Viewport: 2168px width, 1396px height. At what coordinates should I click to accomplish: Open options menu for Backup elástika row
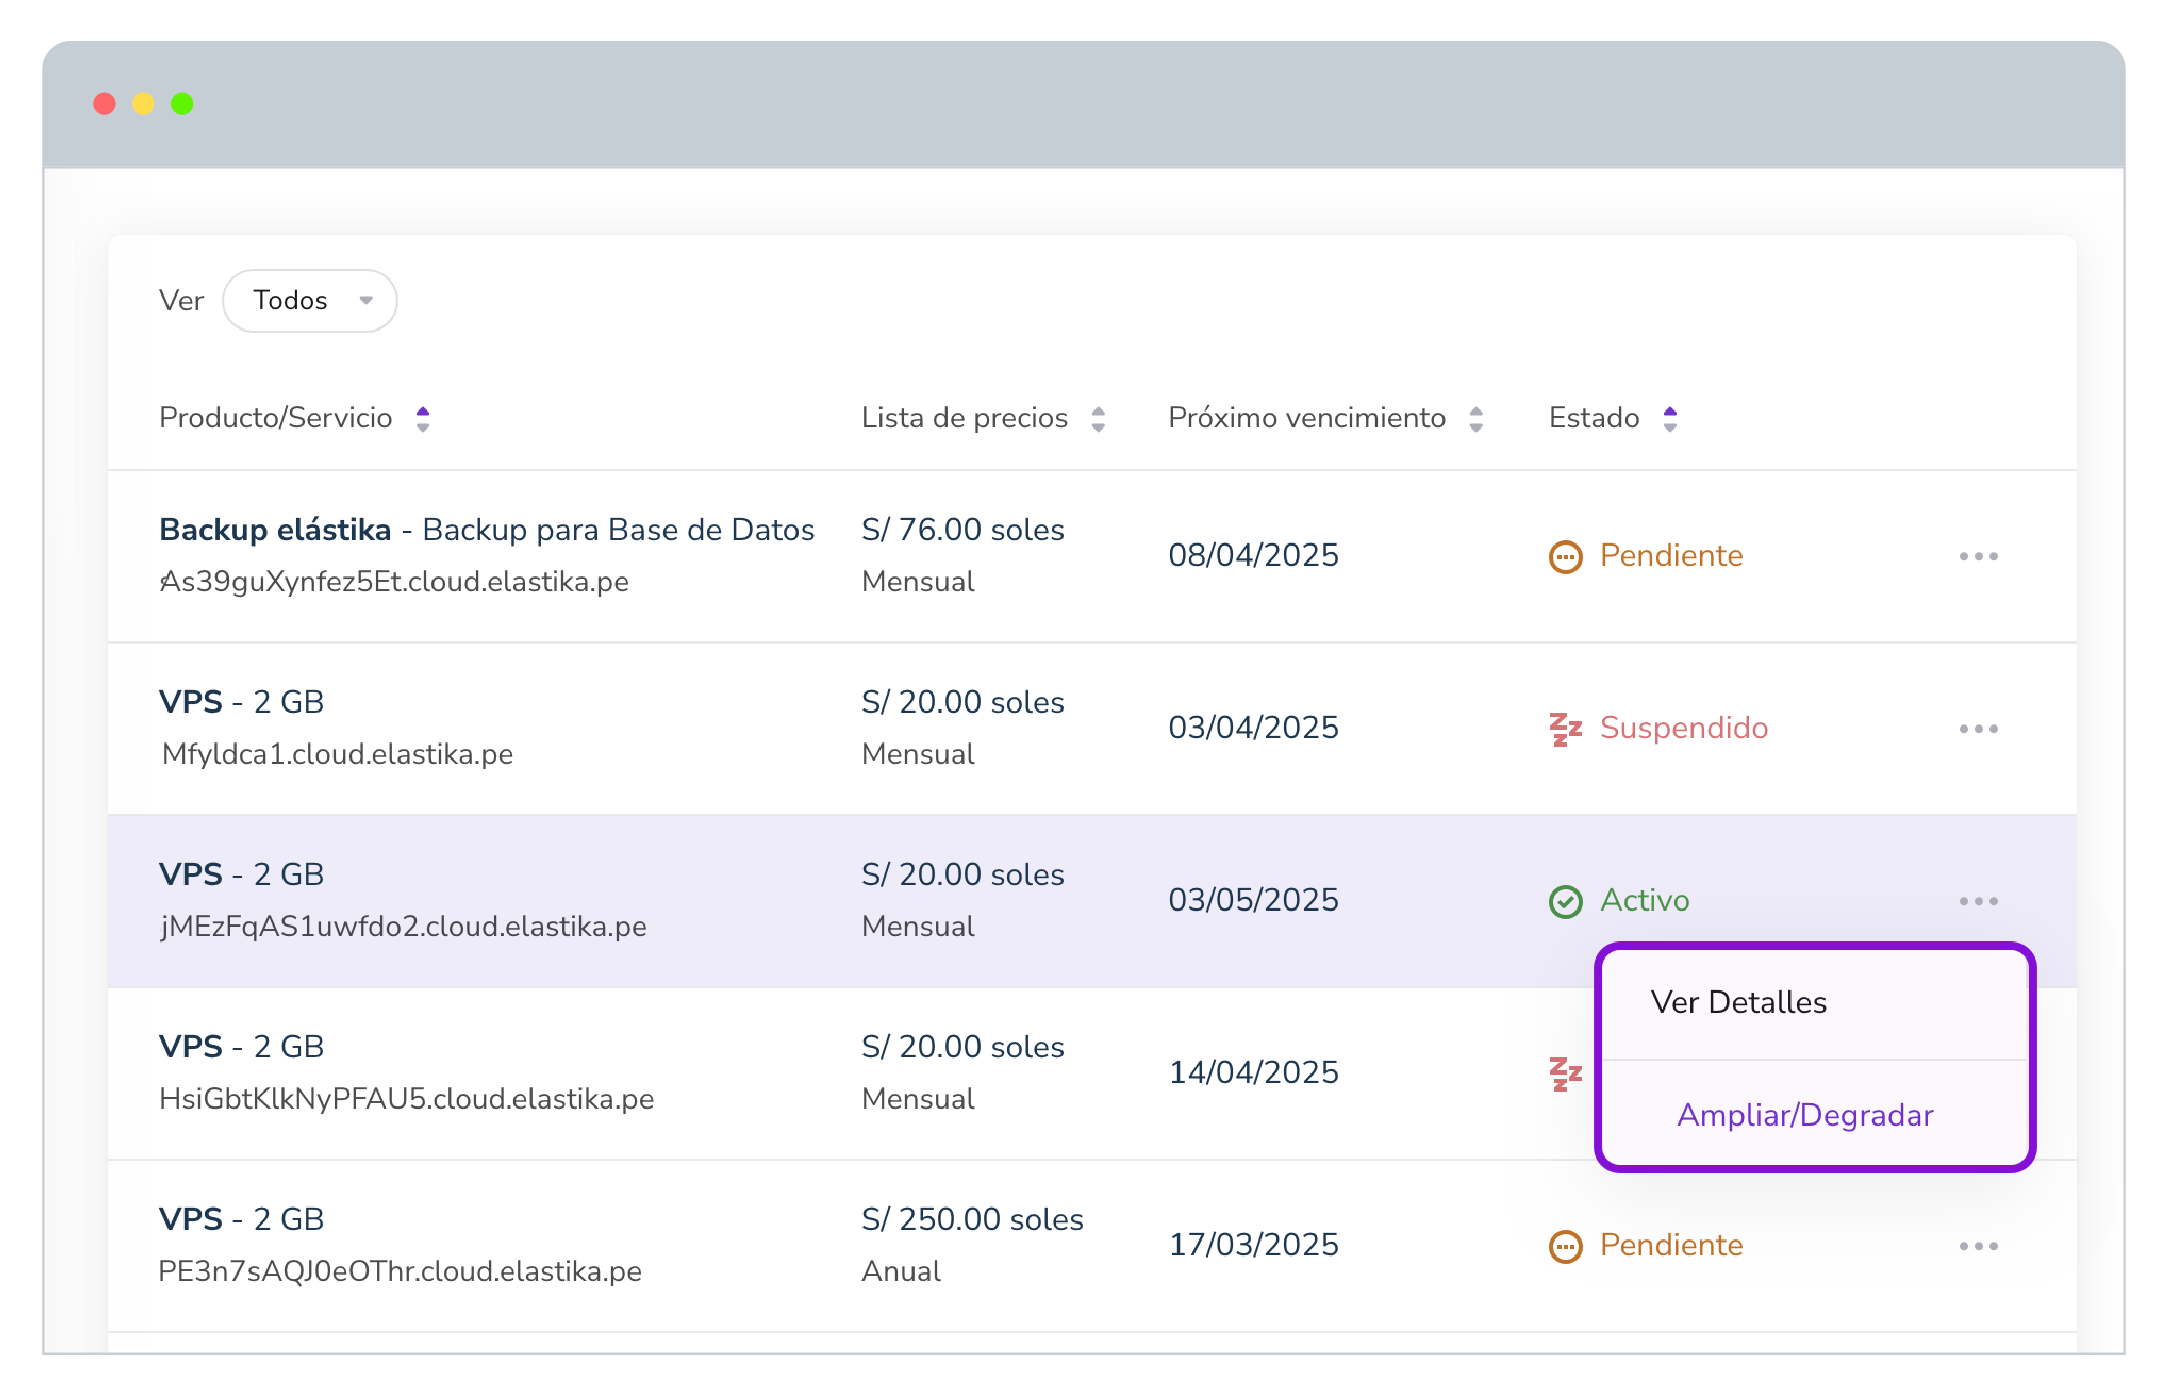tap(1978, 556)
